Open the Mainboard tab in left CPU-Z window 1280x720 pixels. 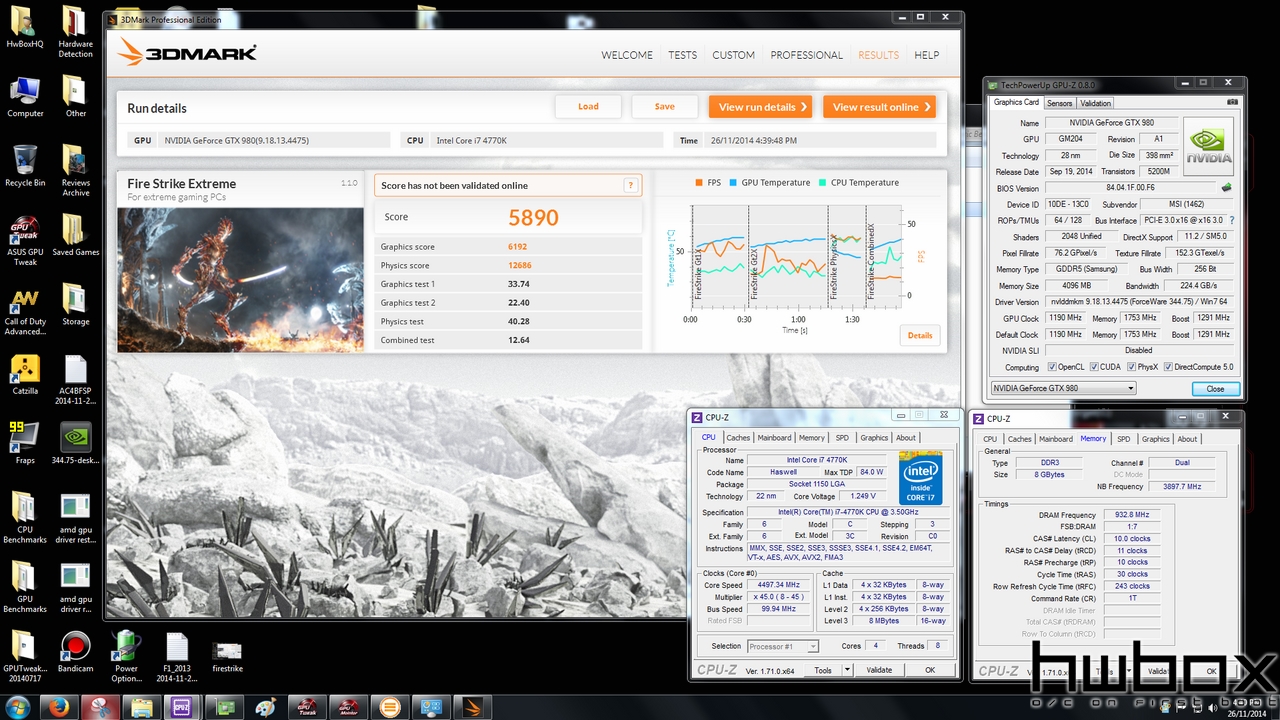(x=775, y=438)
